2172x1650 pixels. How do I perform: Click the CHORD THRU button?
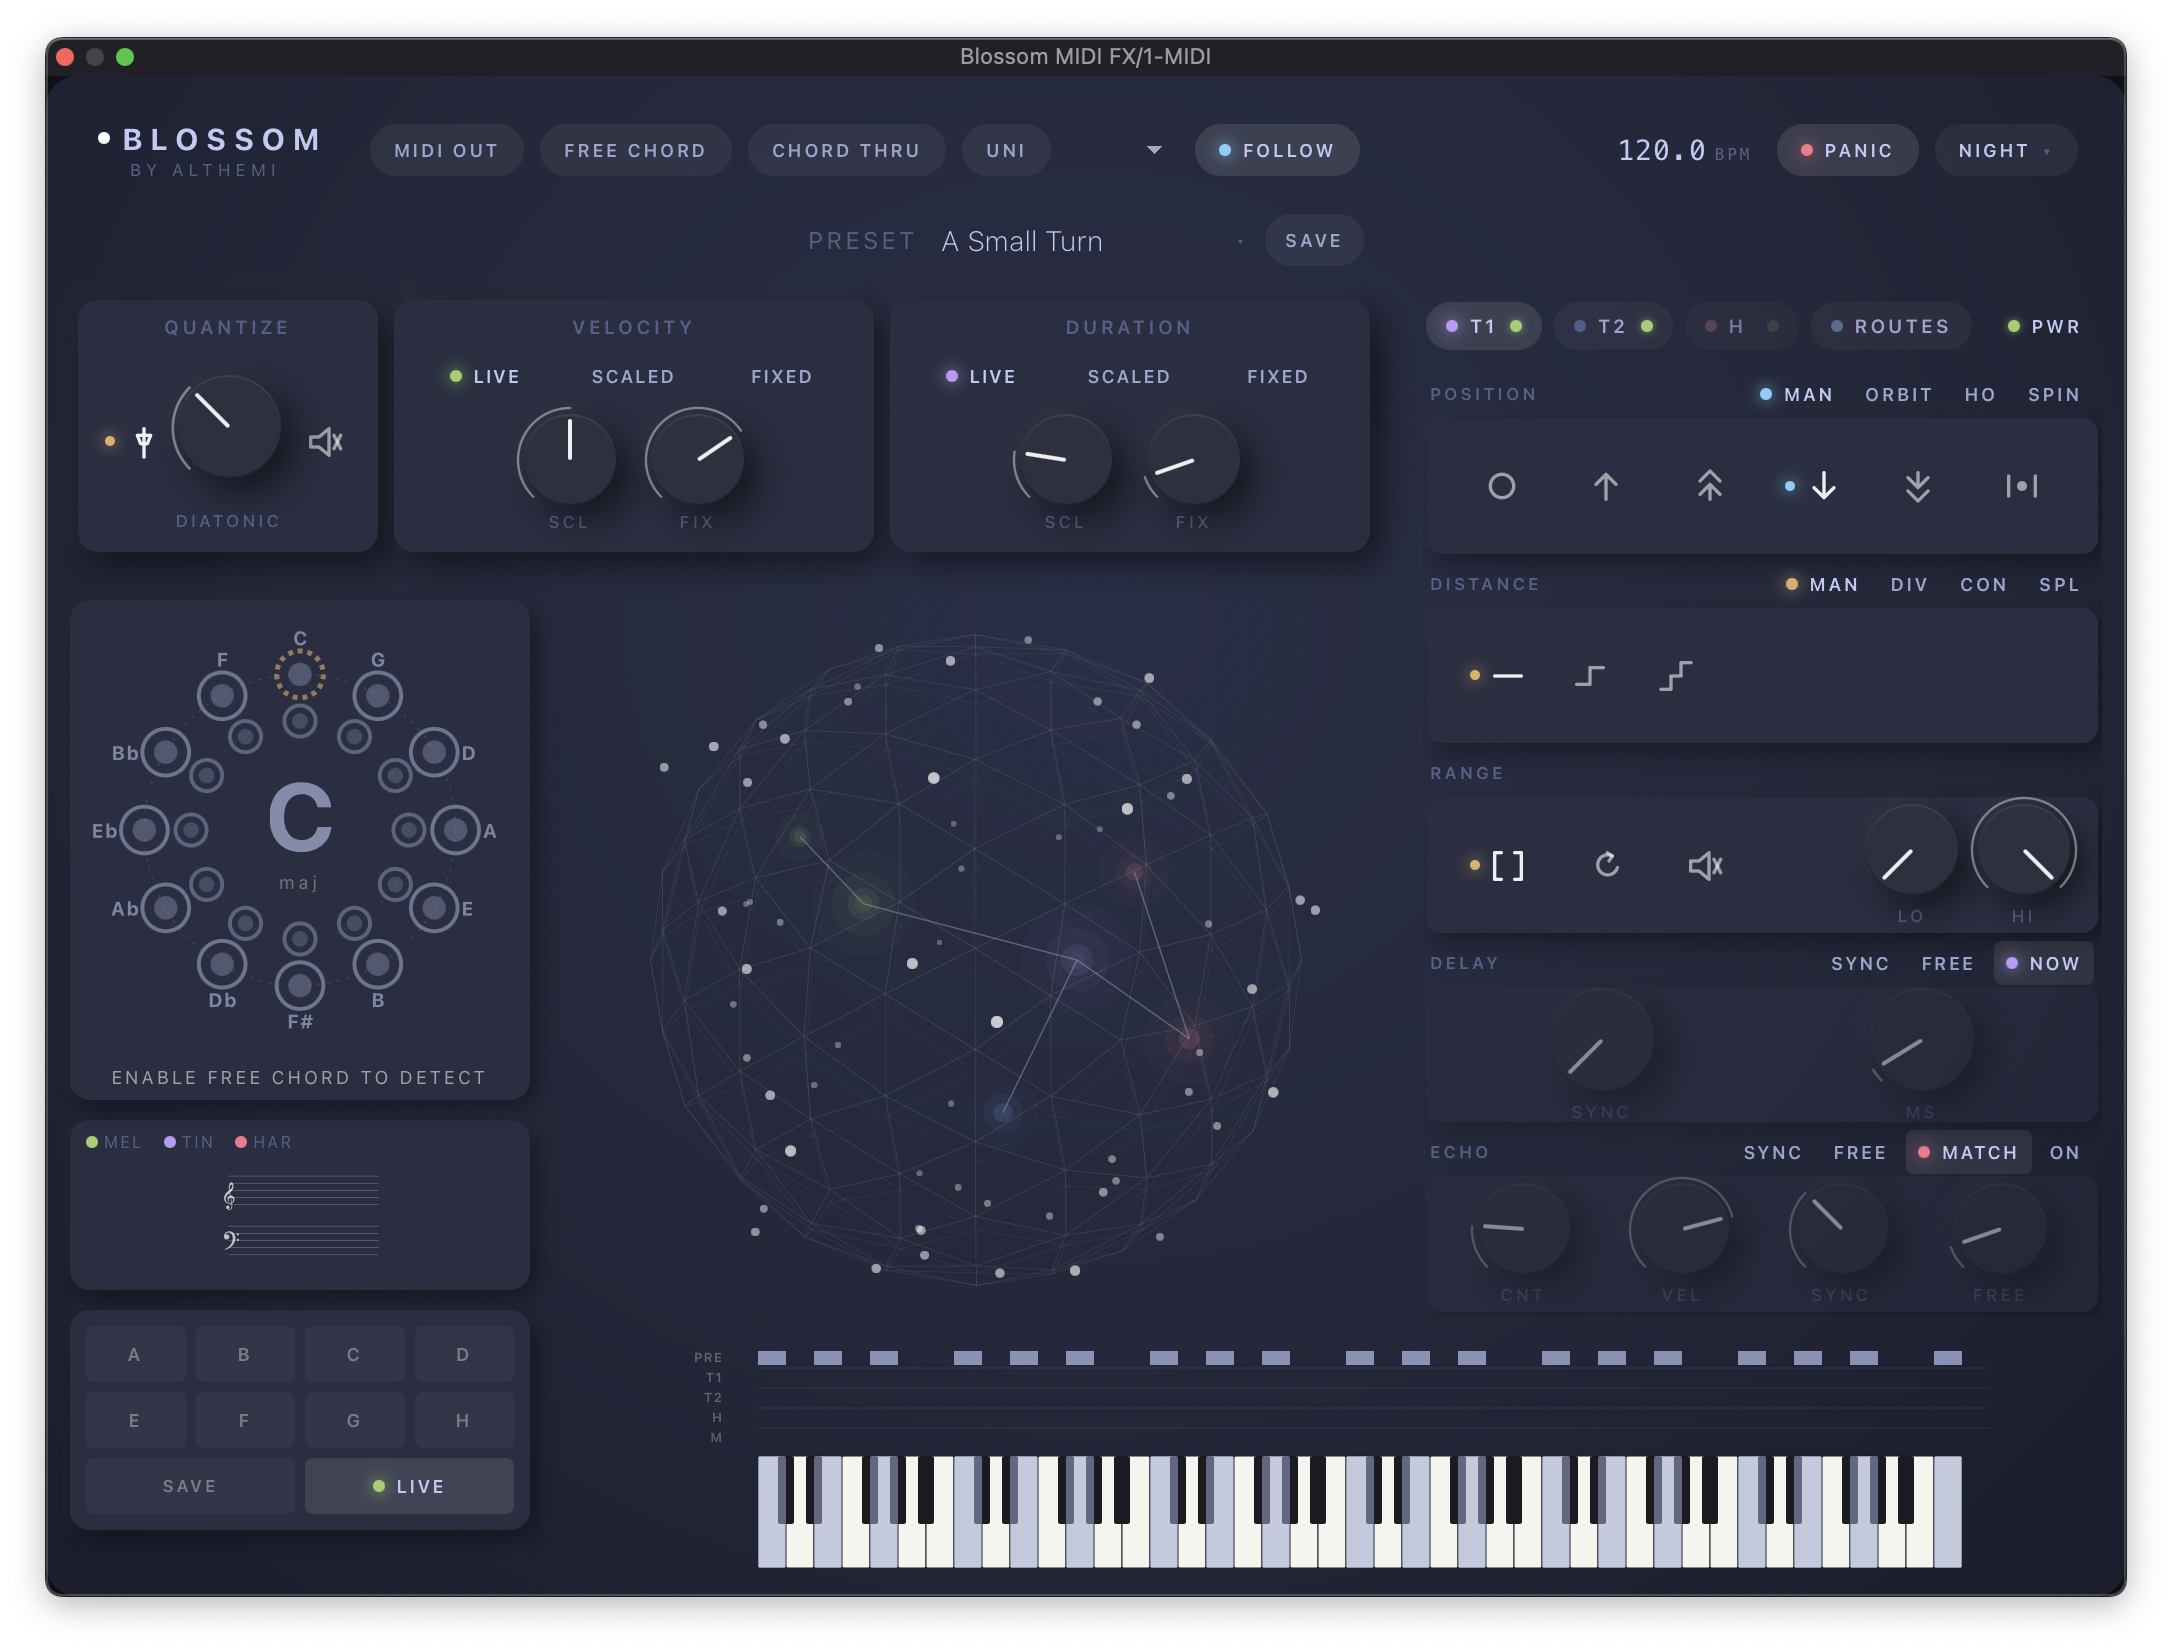[x=846, y=150]
